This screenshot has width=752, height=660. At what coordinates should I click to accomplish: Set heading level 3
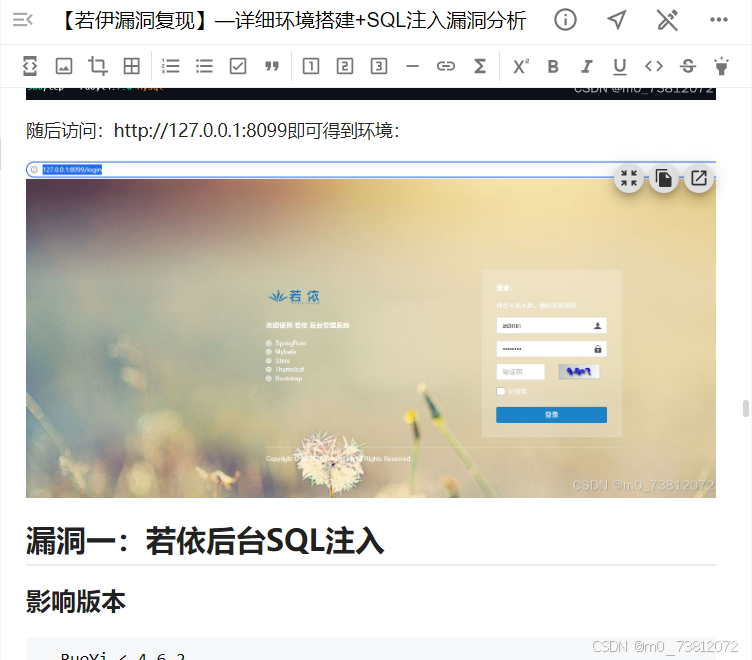pyautogui.click(x=379, y=66)
